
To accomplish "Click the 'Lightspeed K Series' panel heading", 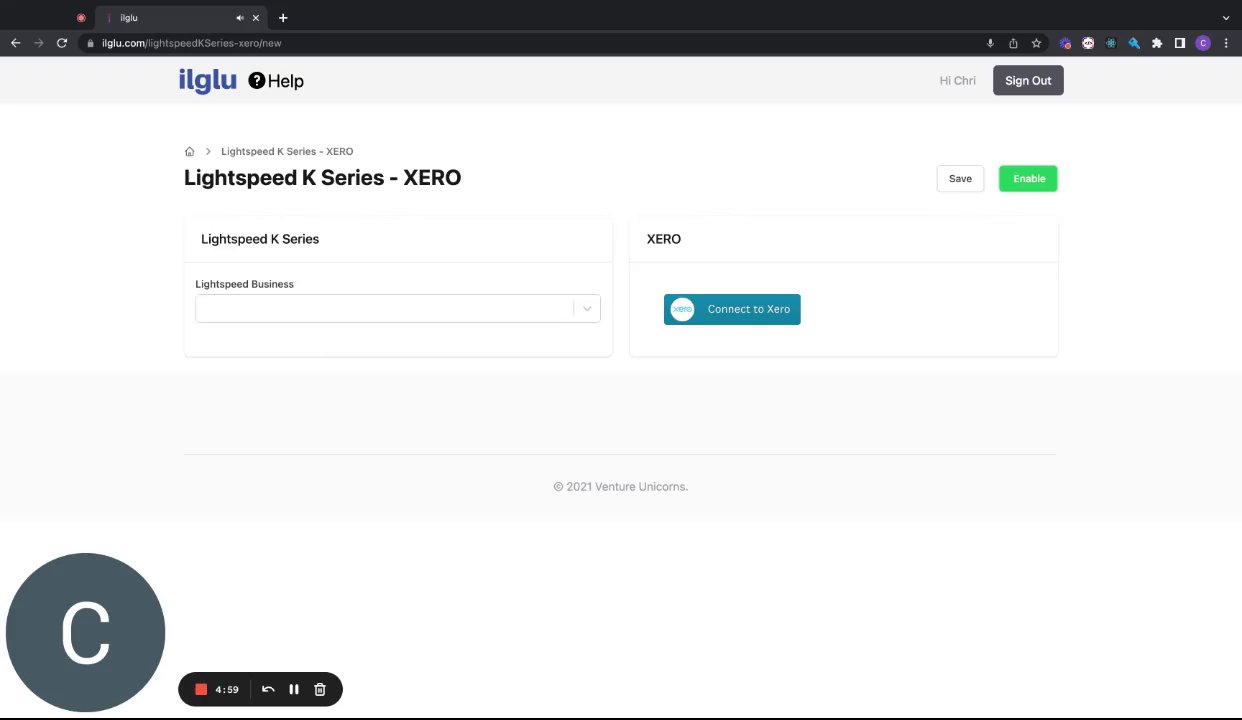I will pos(260,239).
